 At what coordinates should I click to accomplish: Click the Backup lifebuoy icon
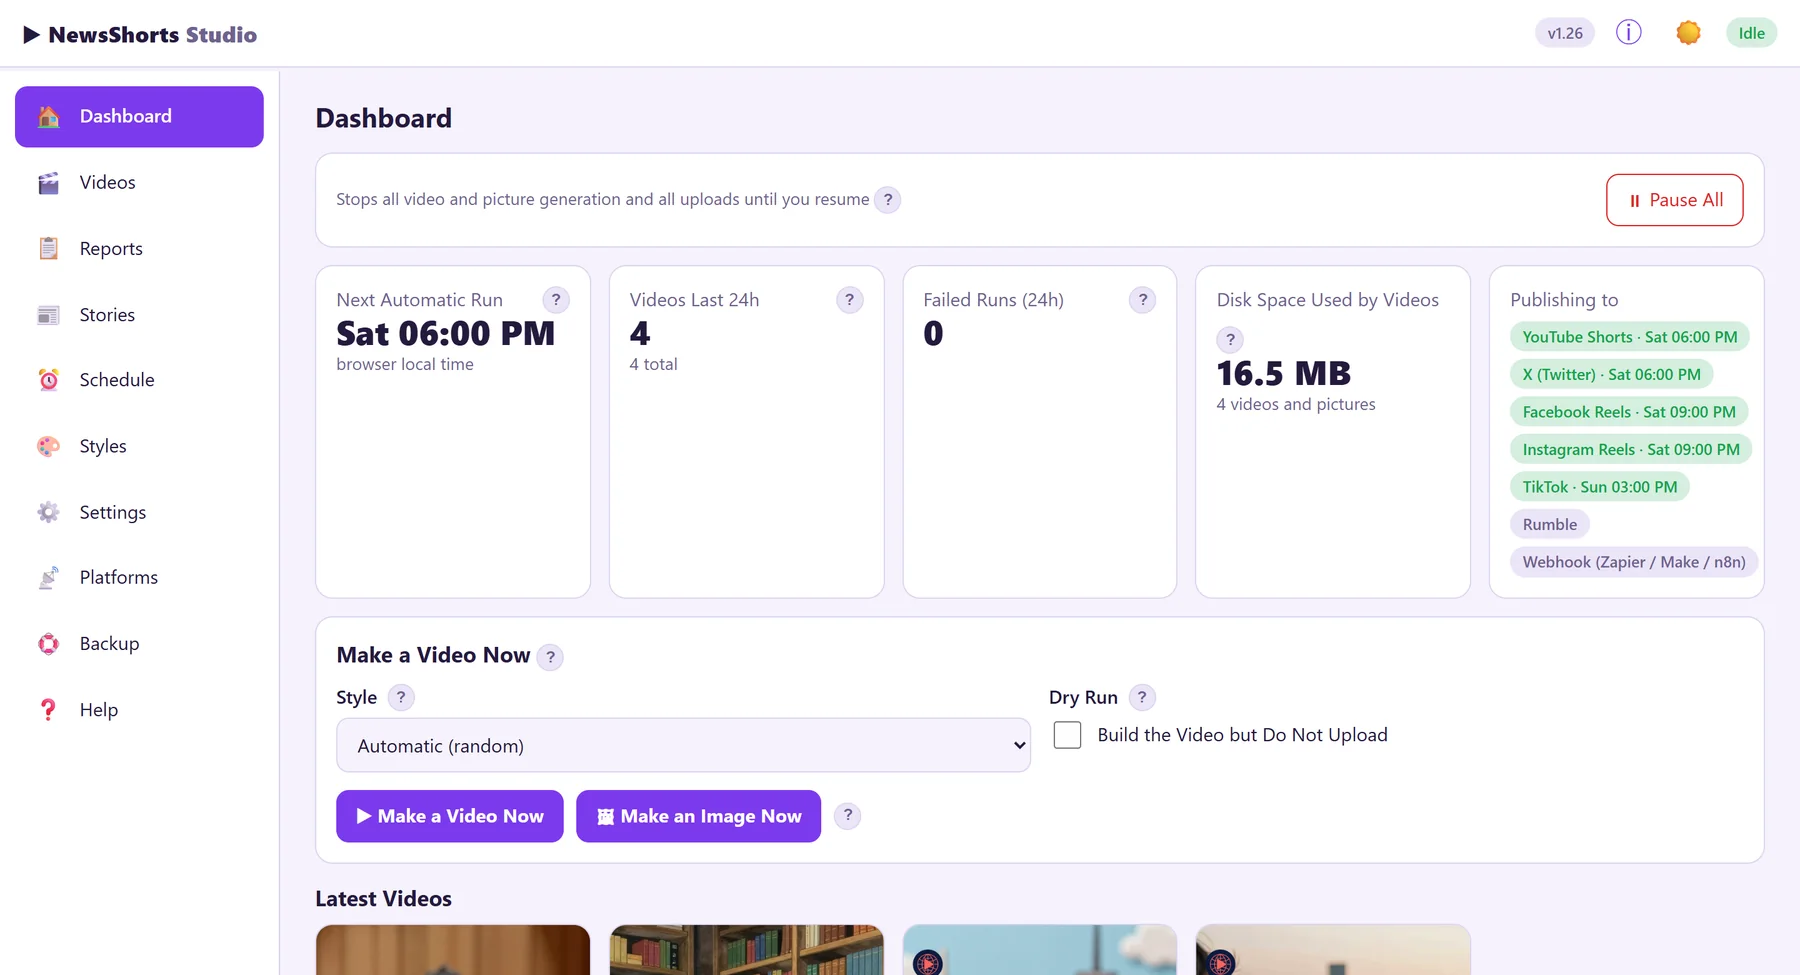[48, 644]
